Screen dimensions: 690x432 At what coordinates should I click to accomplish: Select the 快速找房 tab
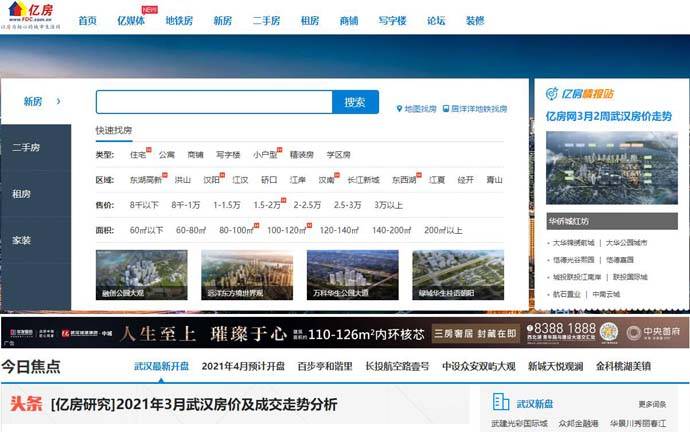pyautogui.click(x=114, y=130)
